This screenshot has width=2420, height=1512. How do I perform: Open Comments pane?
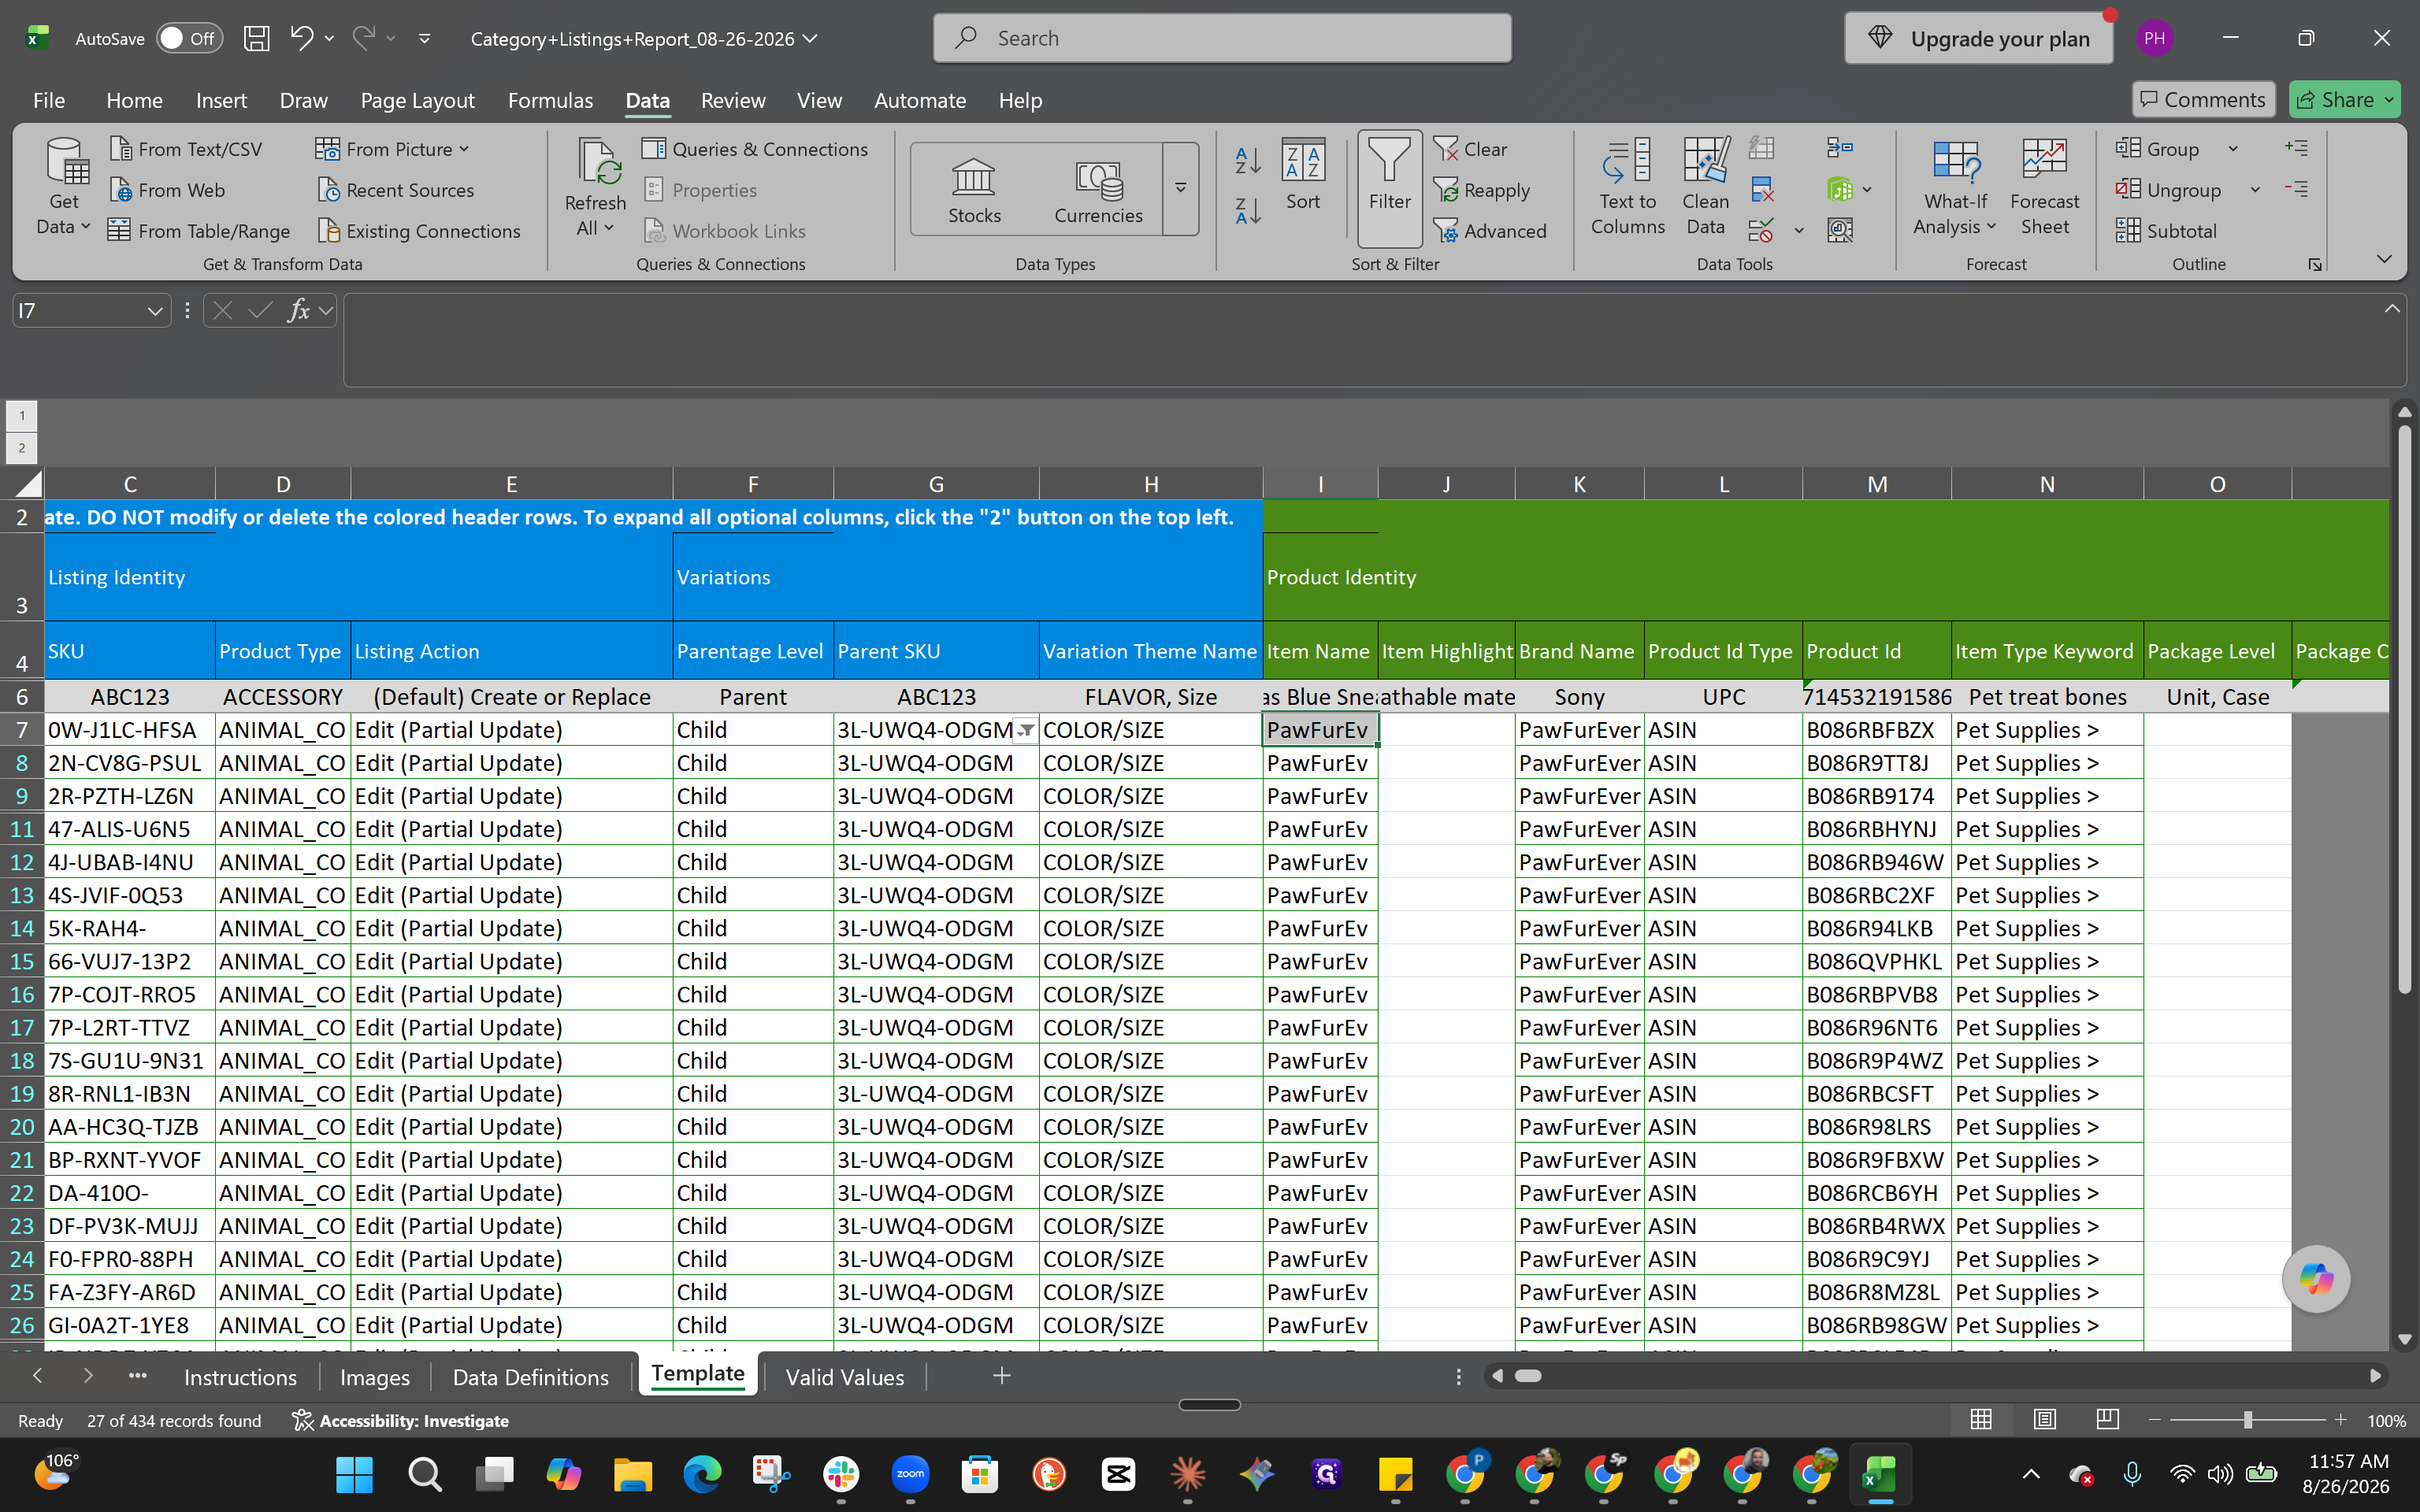2203,99
